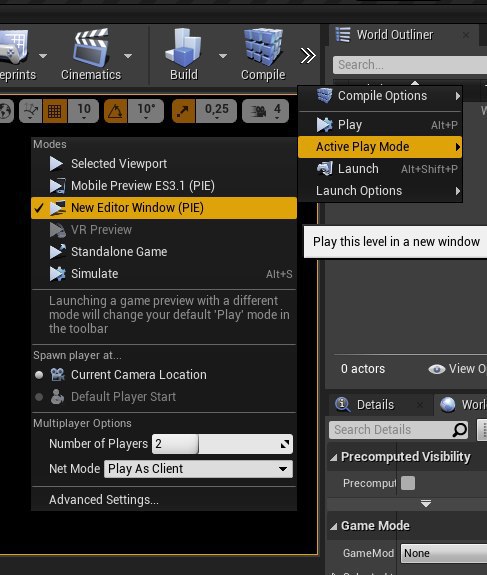Expand Cinematics dropdown arrow

click(x=128, y=56)
